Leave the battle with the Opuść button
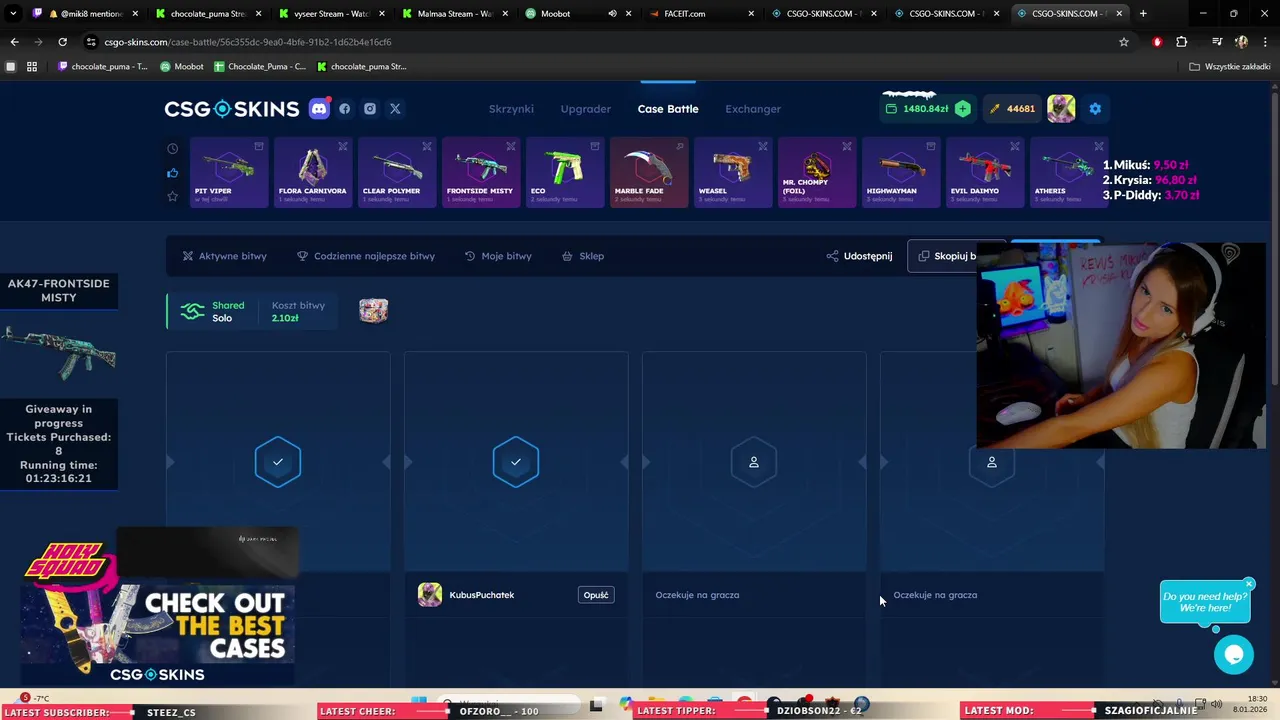 pos(596,595)
